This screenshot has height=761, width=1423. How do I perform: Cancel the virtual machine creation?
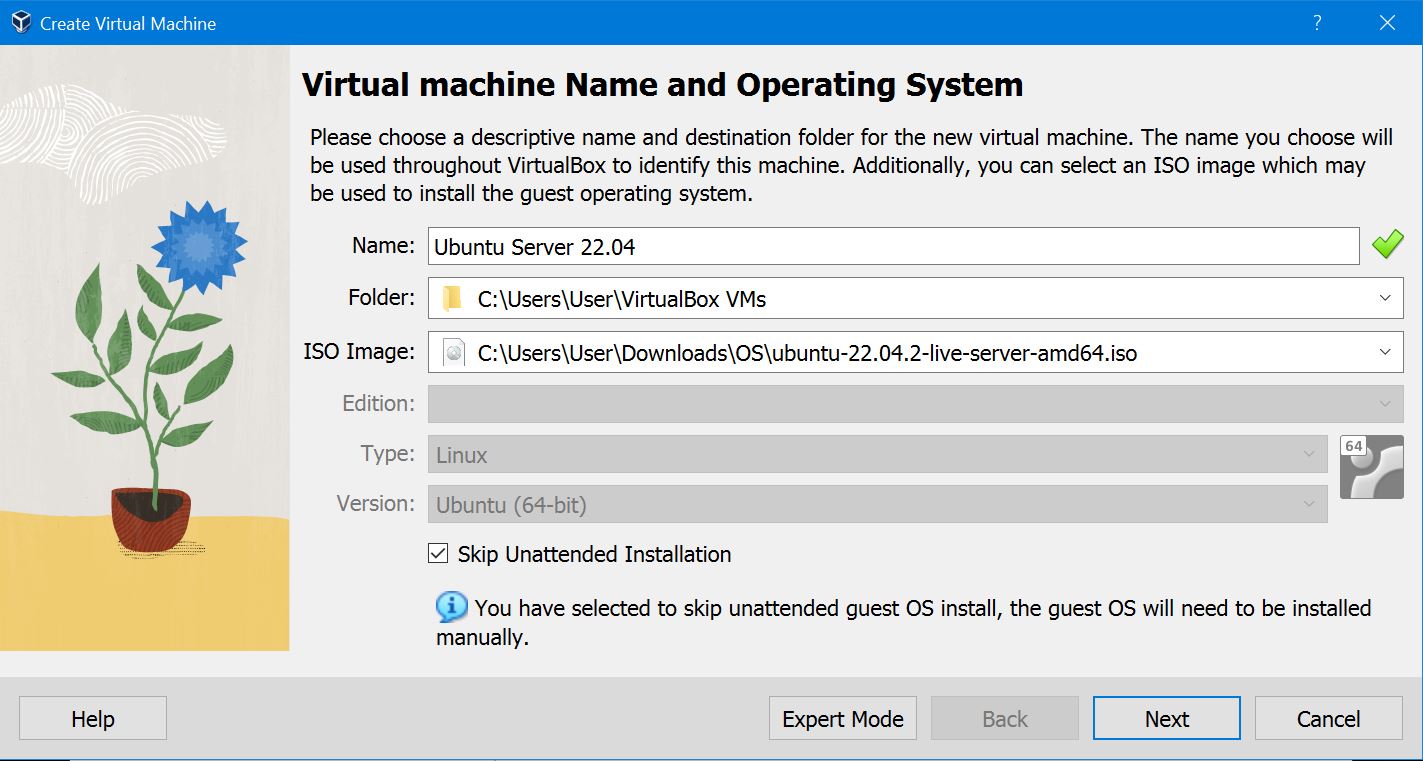point(1329,718)
